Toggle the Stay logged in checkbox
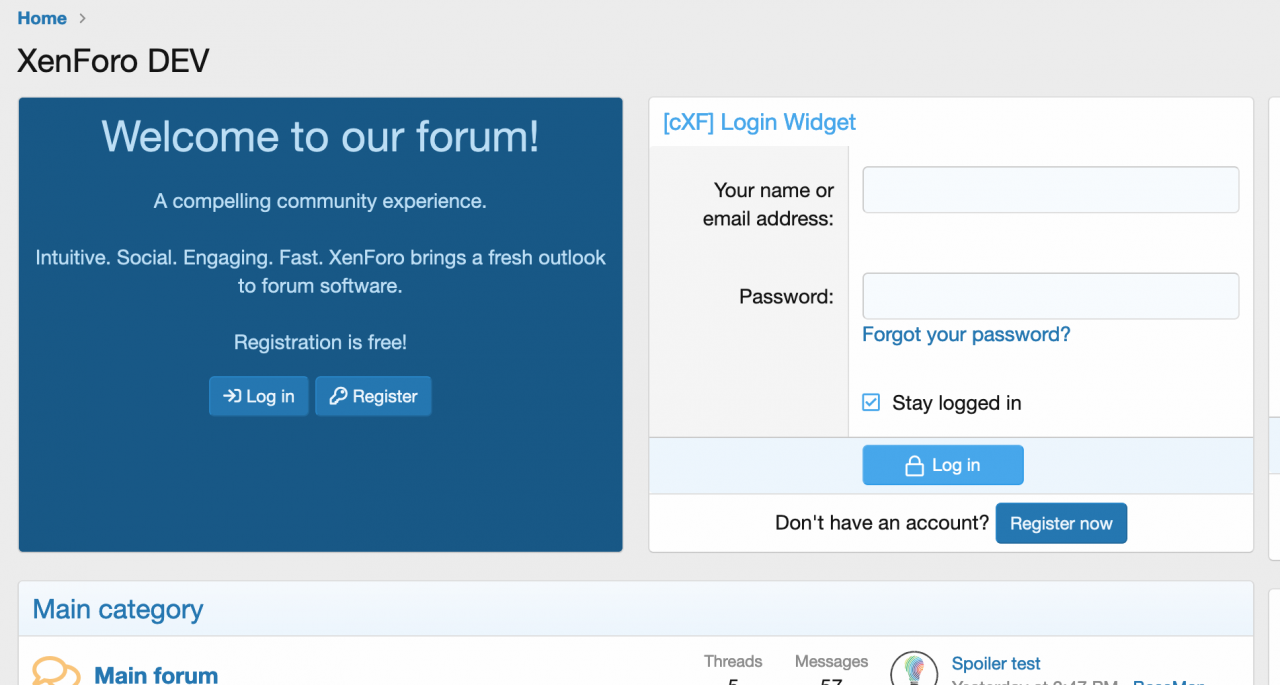Viewport: 1280px width, 685px height. pos(871,402)
